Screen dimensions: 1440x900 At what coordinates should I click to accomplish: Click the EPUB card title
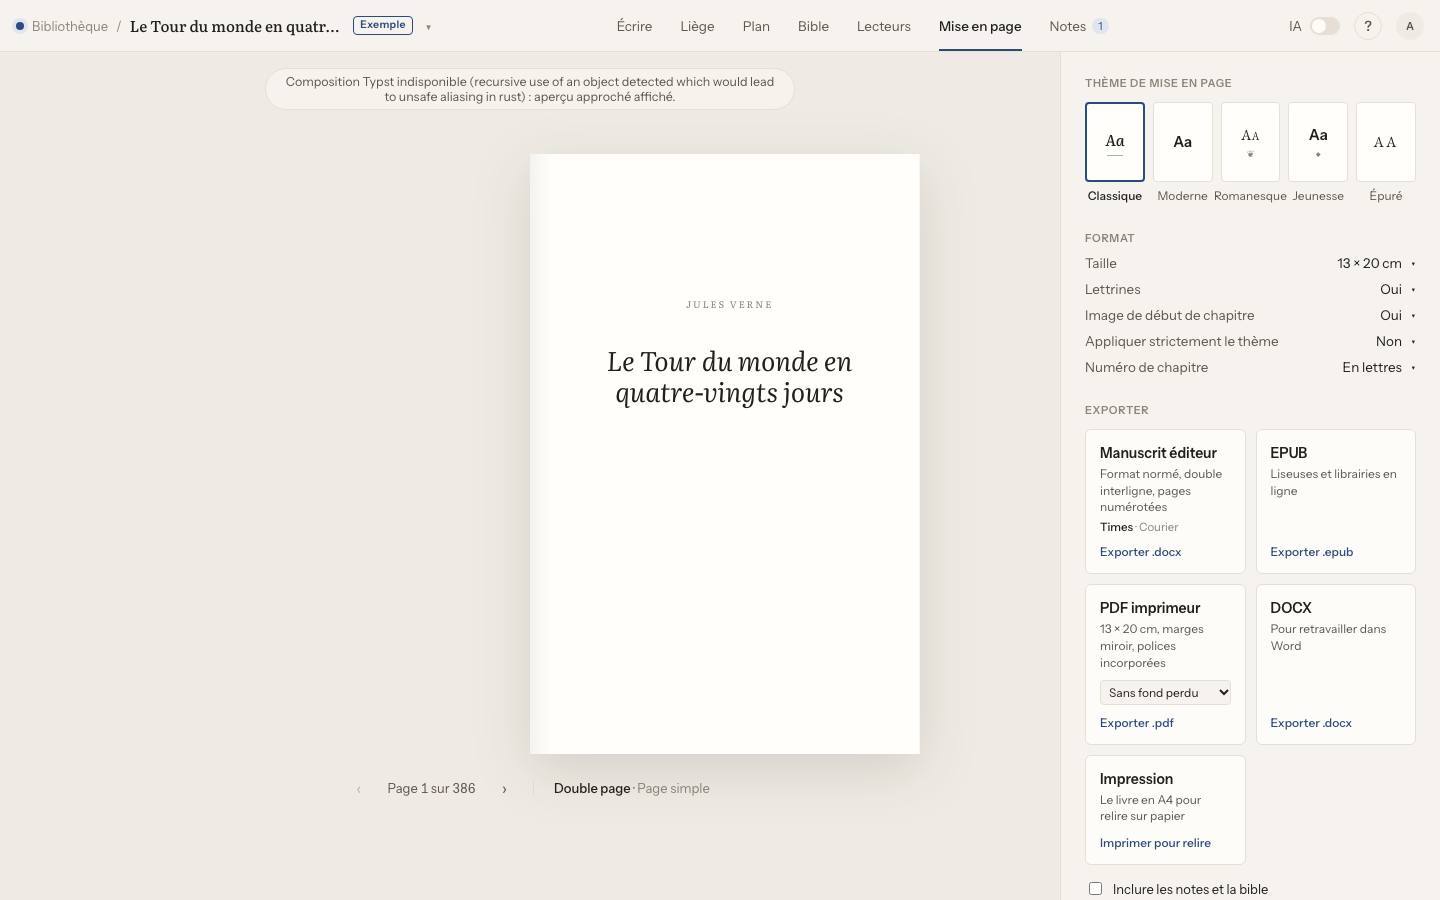point(1289,453)
